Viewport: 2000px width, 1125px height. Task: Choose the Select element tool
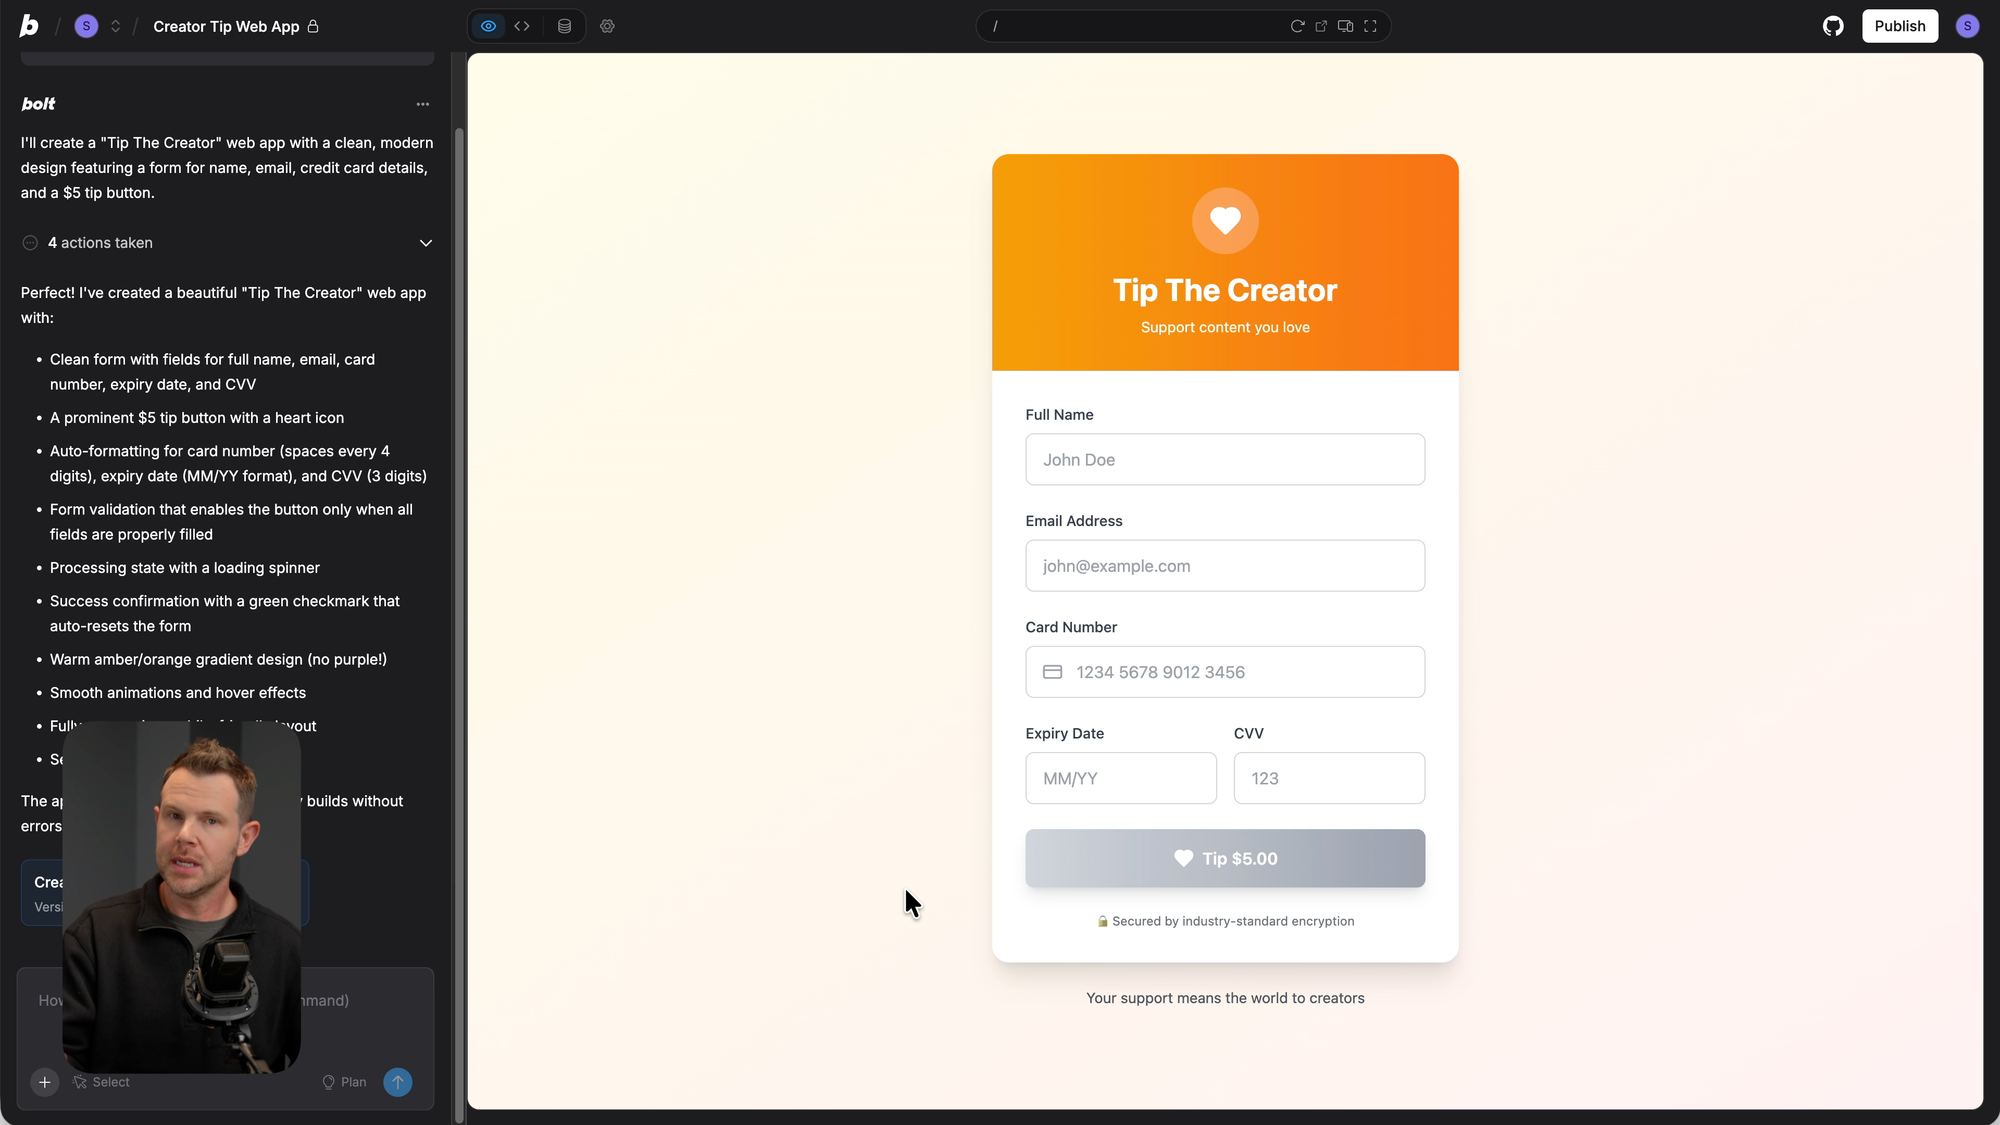click(101, 1082)
